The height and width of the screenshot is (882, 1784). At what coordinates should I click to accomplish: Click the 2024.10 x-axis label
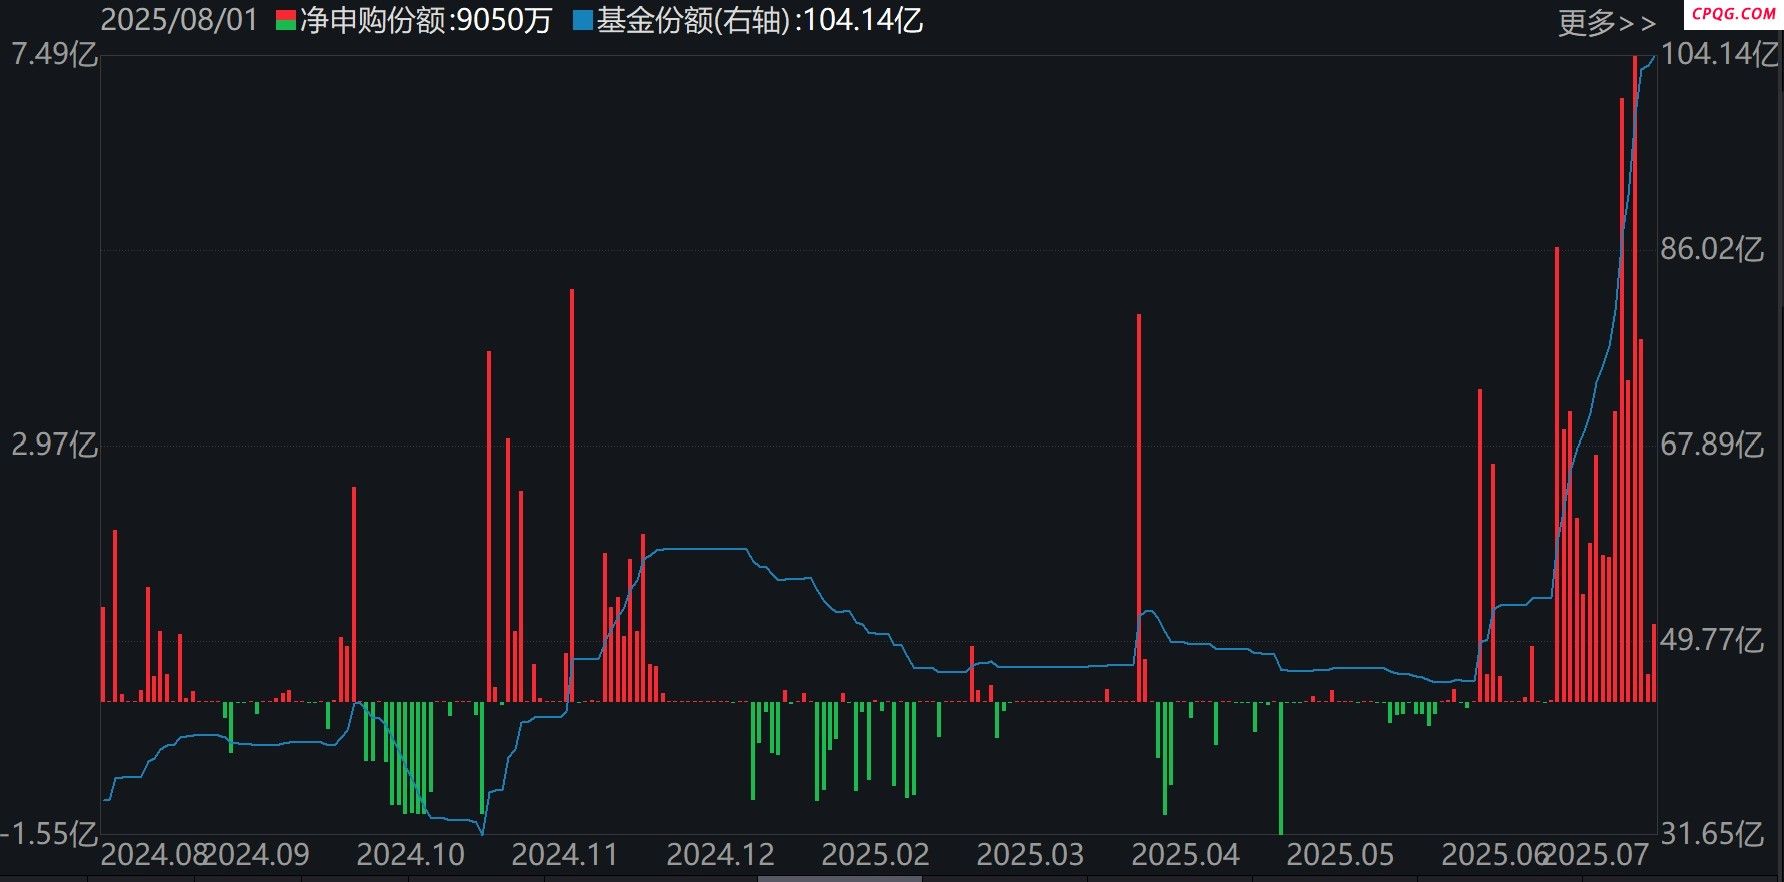click(411, 855)
